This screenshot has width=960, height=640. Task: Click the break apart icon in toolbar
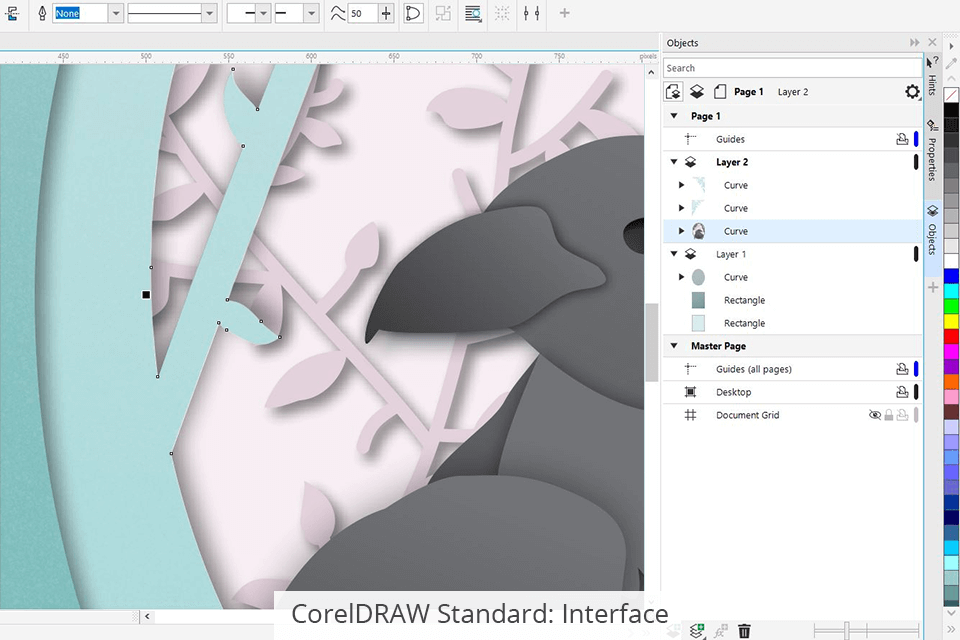(443, 13)
